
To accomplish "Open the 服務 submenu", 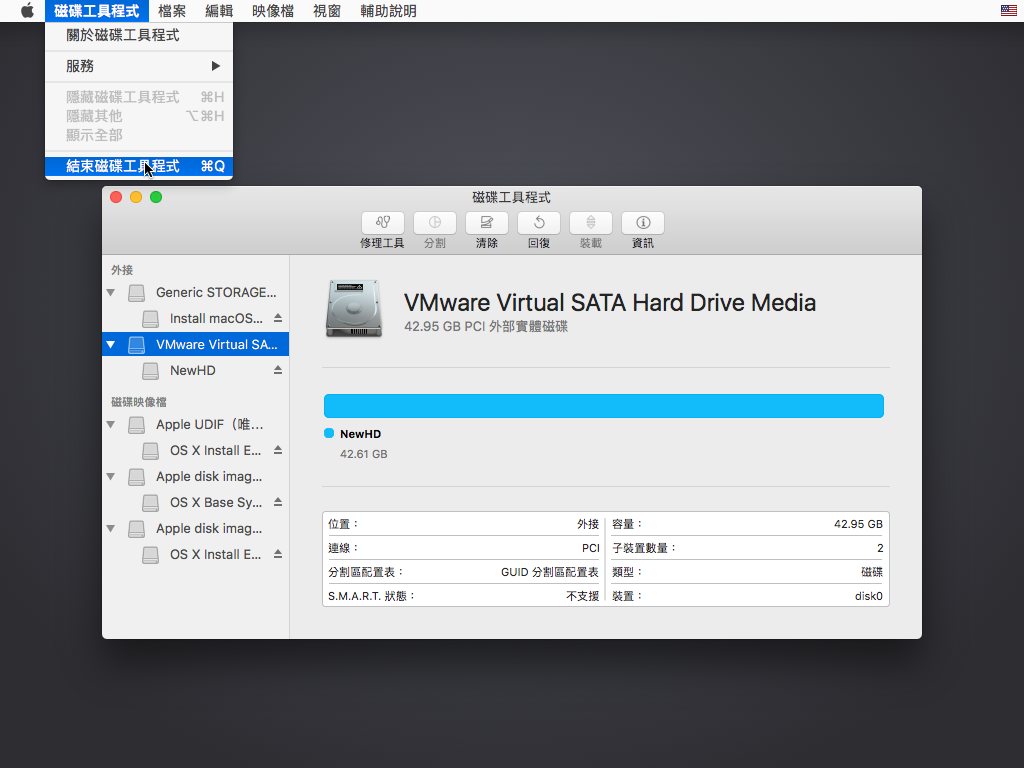I will tap(138, 66).
